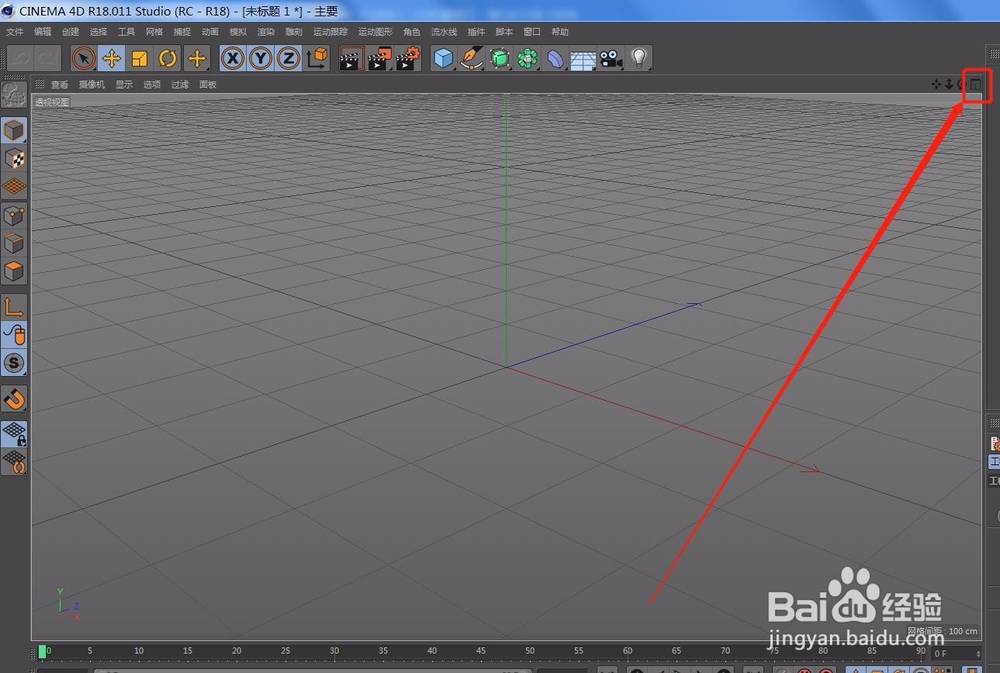Screen dimensions: 1000x673
Task: Click frame 20 on the timeline ruler
Action: pyautogui.click(x=237, y=651)
